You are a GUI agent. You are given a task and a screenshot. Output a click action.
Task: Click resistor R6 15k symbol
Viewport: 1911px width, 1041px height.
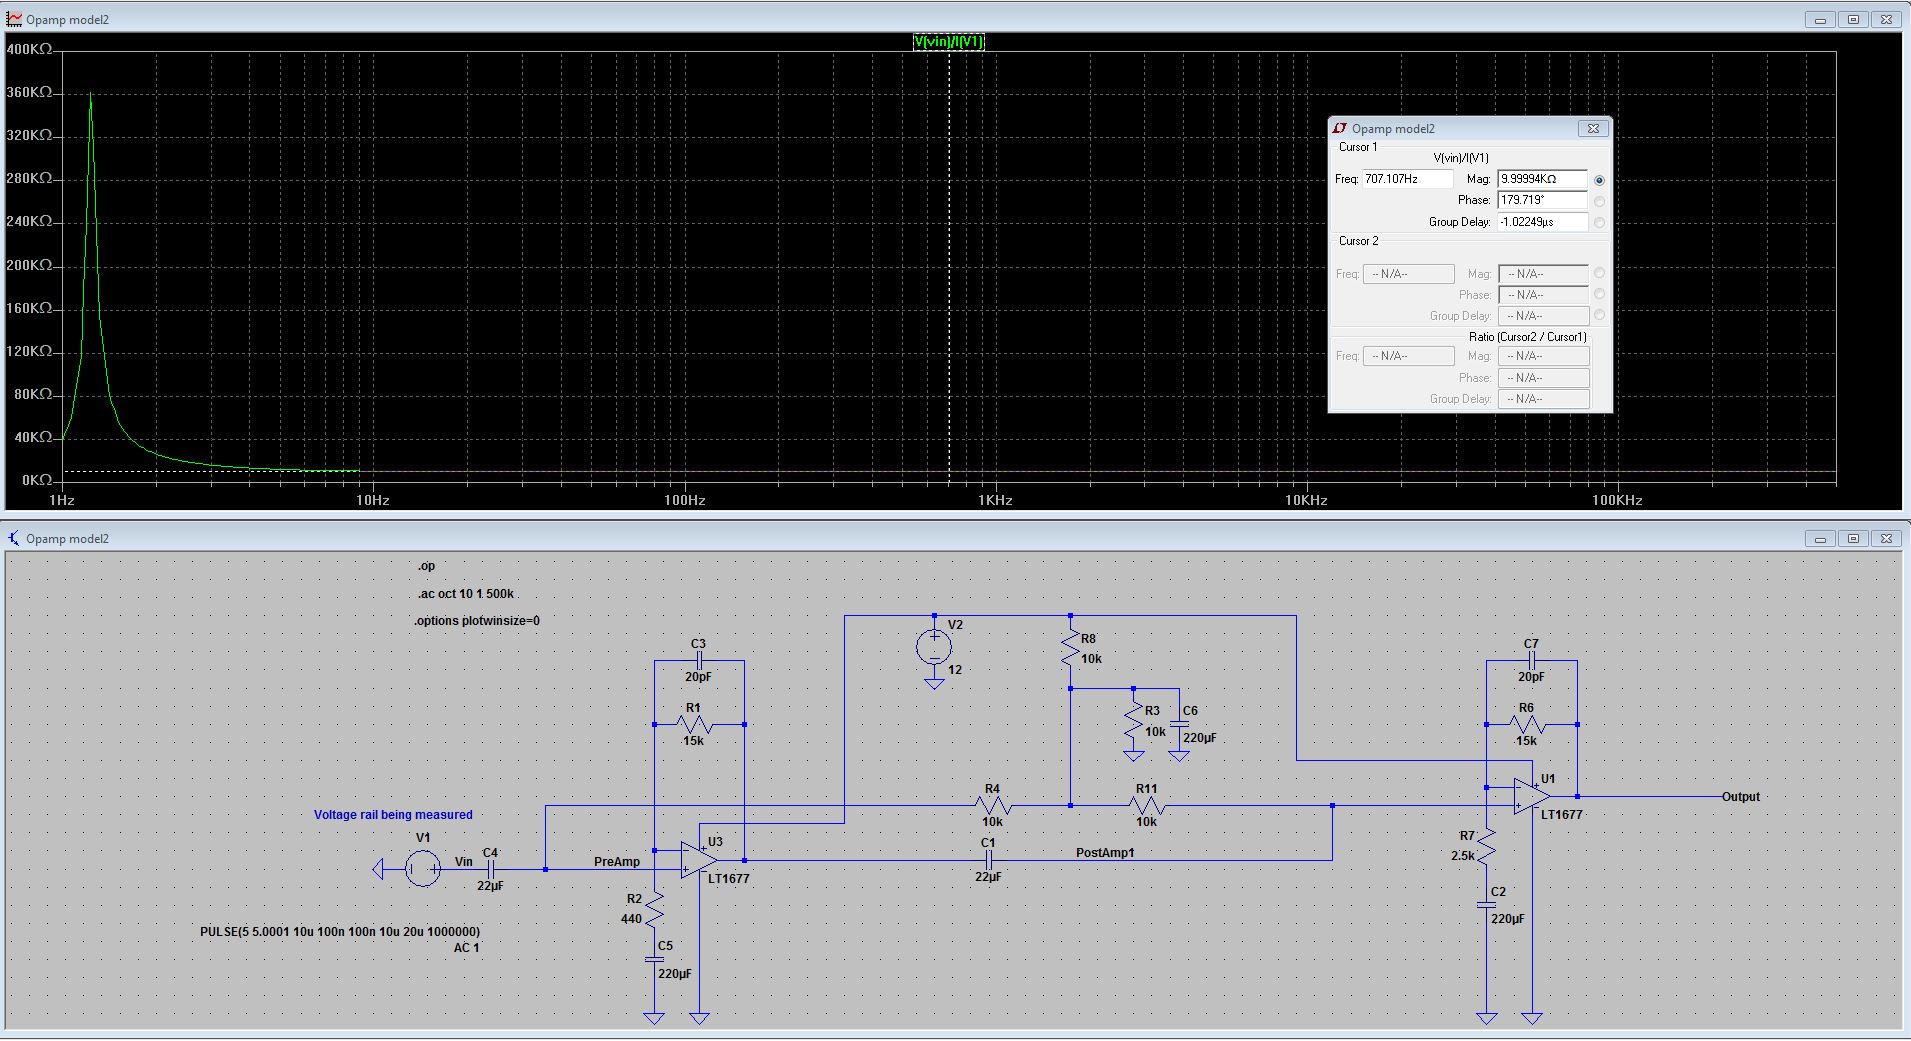[x=1526, y=724]
